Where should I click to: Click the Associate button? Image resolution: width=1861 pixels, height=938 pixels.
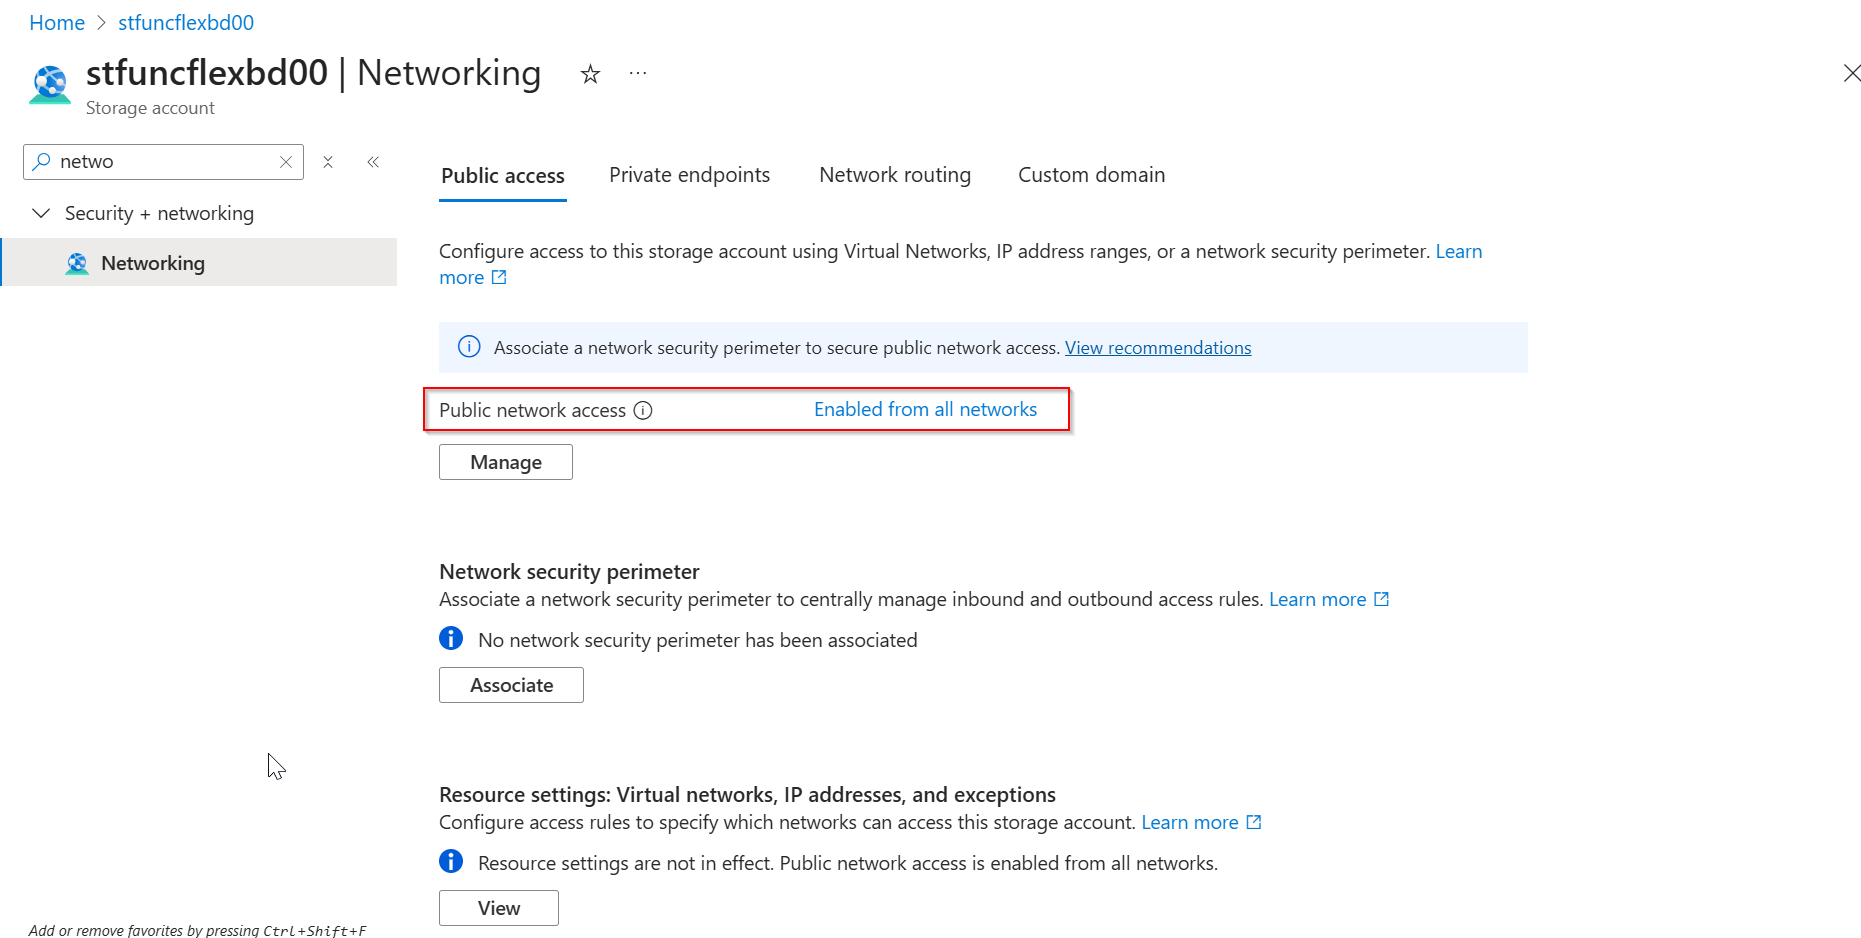[x=511, y=685]
